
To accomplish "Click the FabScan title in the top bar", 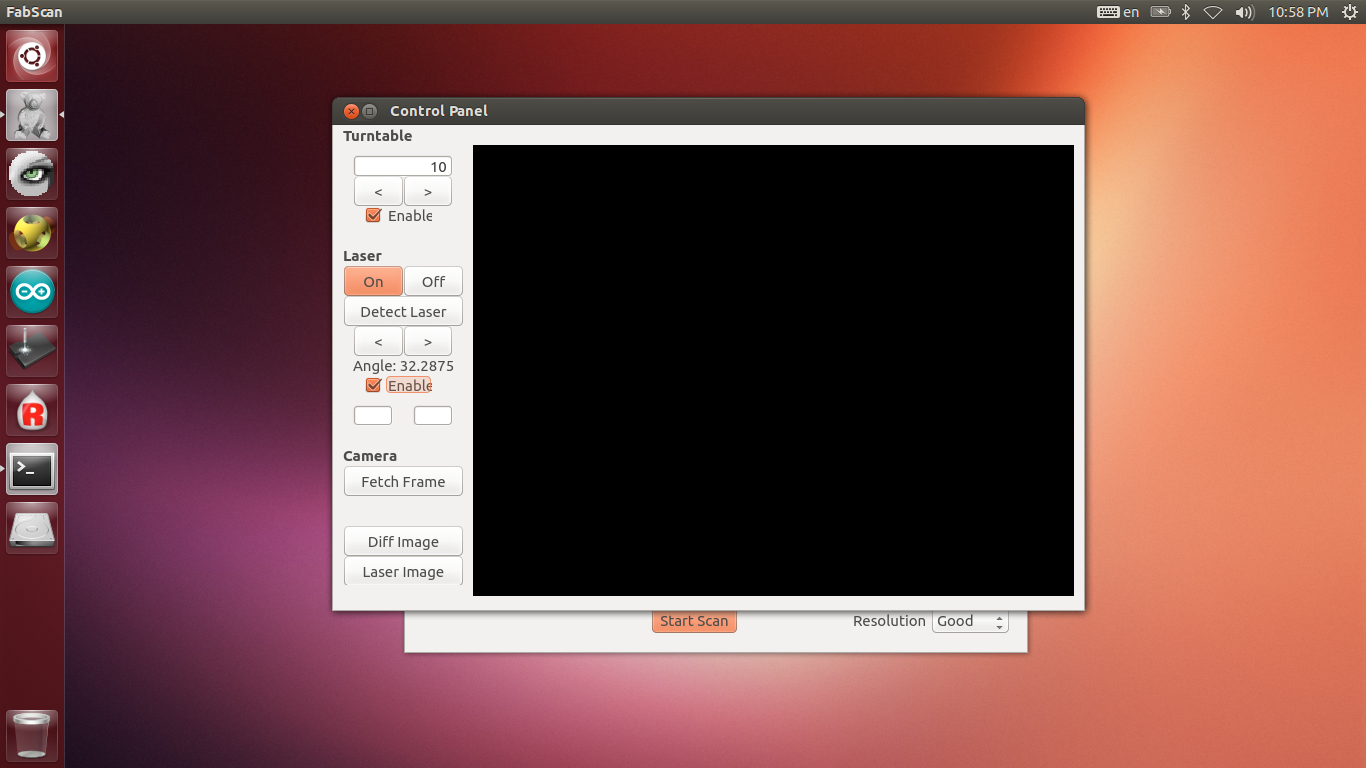I will click(34, 12).
